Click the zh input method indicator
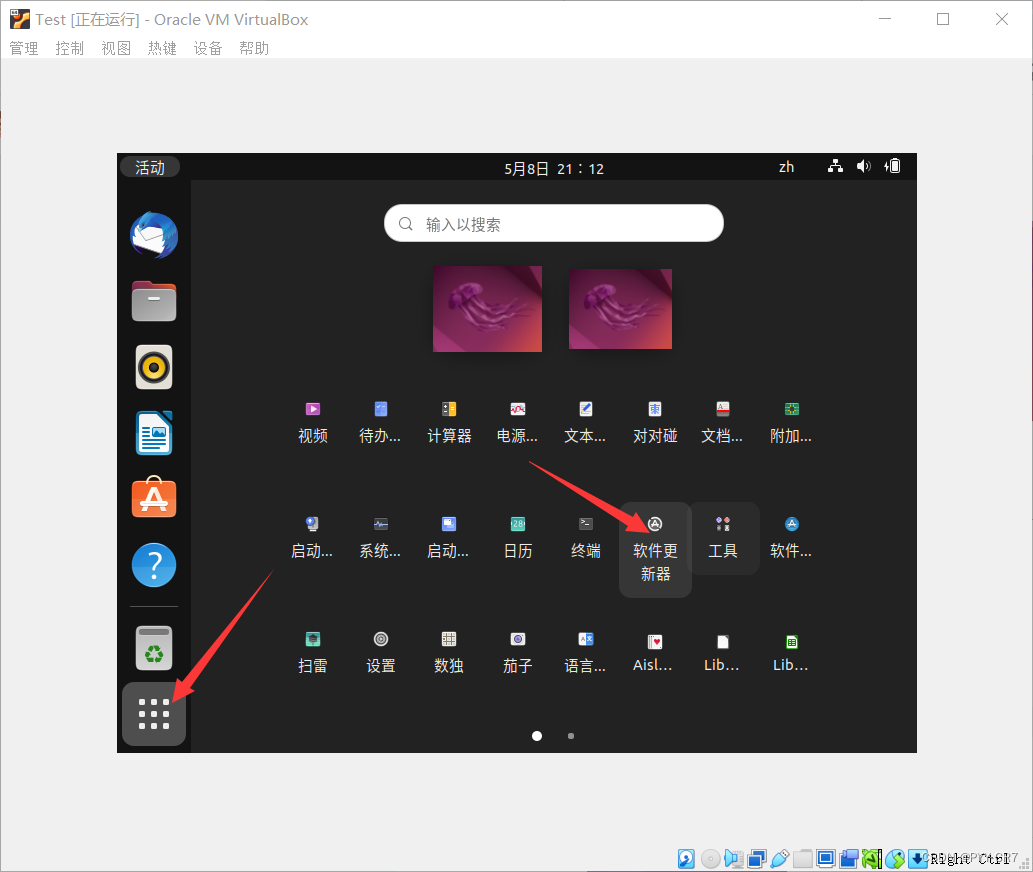The image size is (1033, 872). 787,167
